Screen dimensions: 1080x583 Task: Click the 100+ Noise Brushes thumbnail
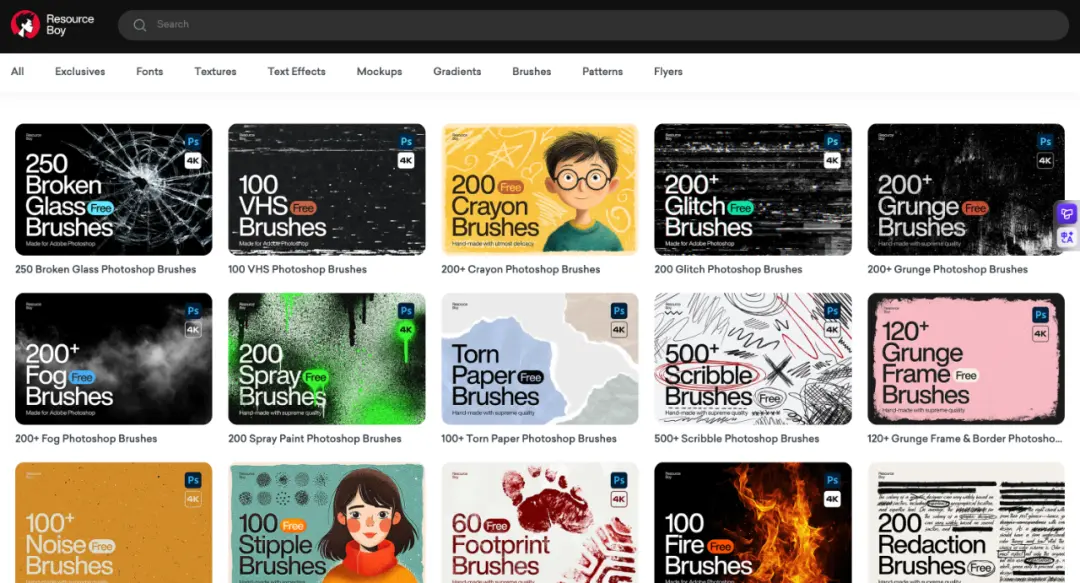pyautogui.click(x=114, y=522)
